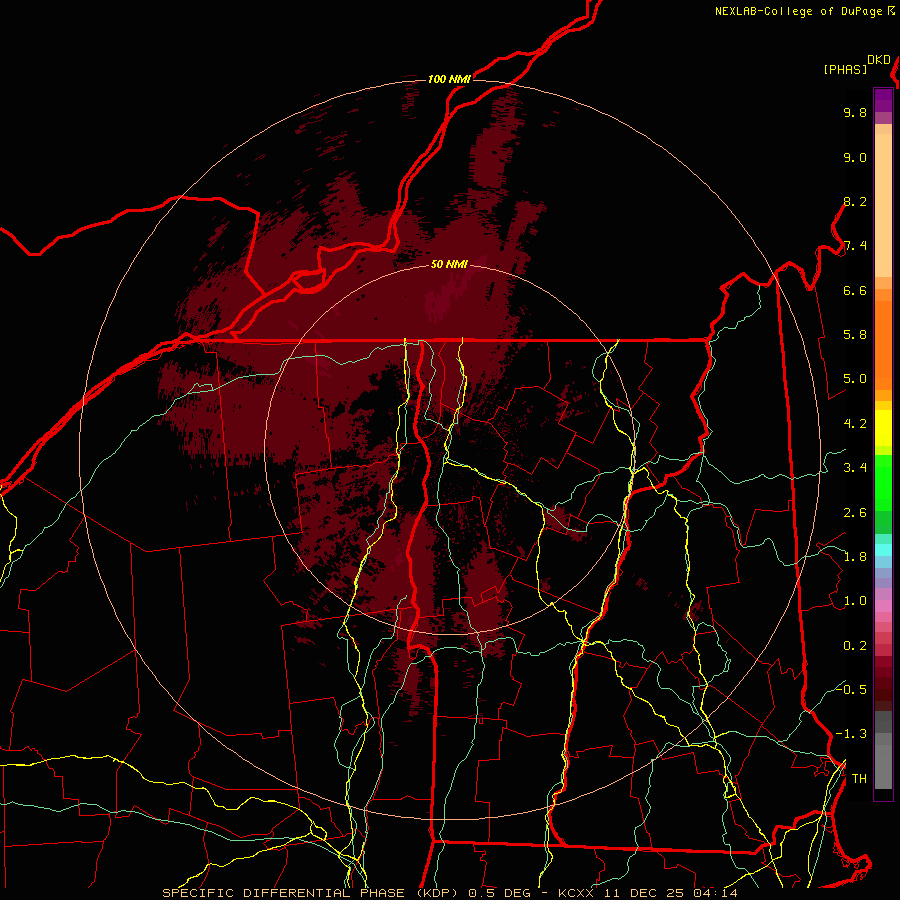
Task: Click the orange segment of color bar
Action: (883, 346)
